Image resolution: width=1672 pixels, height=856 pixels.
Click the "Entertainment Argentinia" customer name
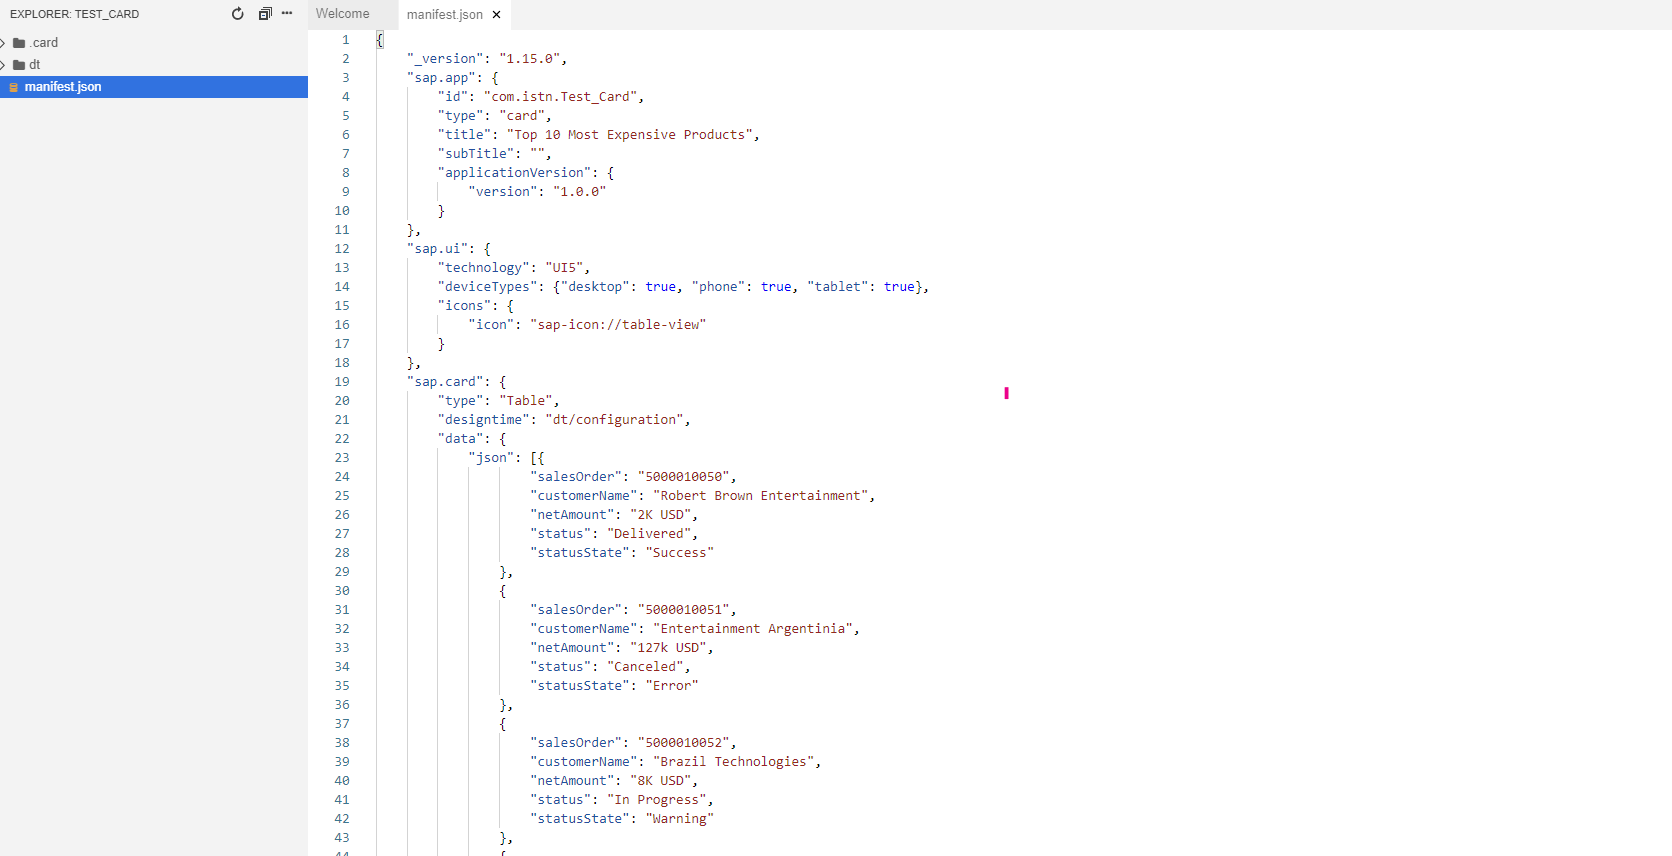(x=753, y=629)
